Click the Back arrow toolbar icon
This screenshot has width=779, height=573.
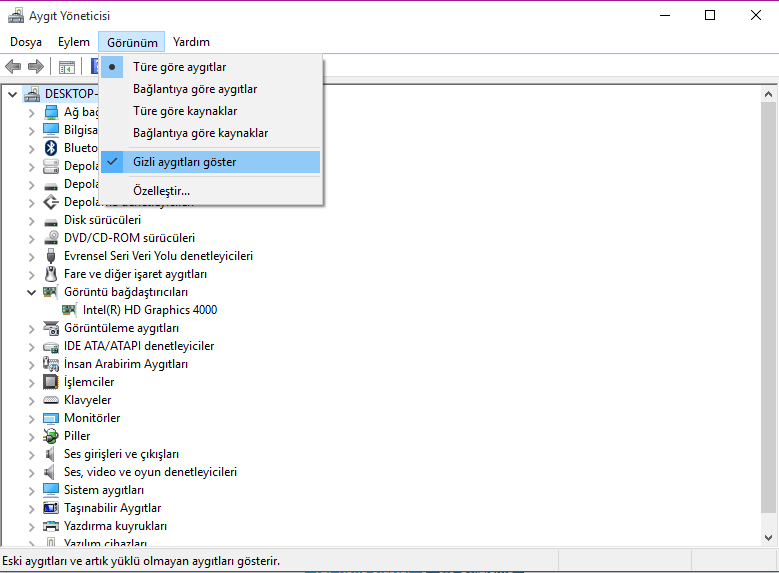(x=13, y=66)
